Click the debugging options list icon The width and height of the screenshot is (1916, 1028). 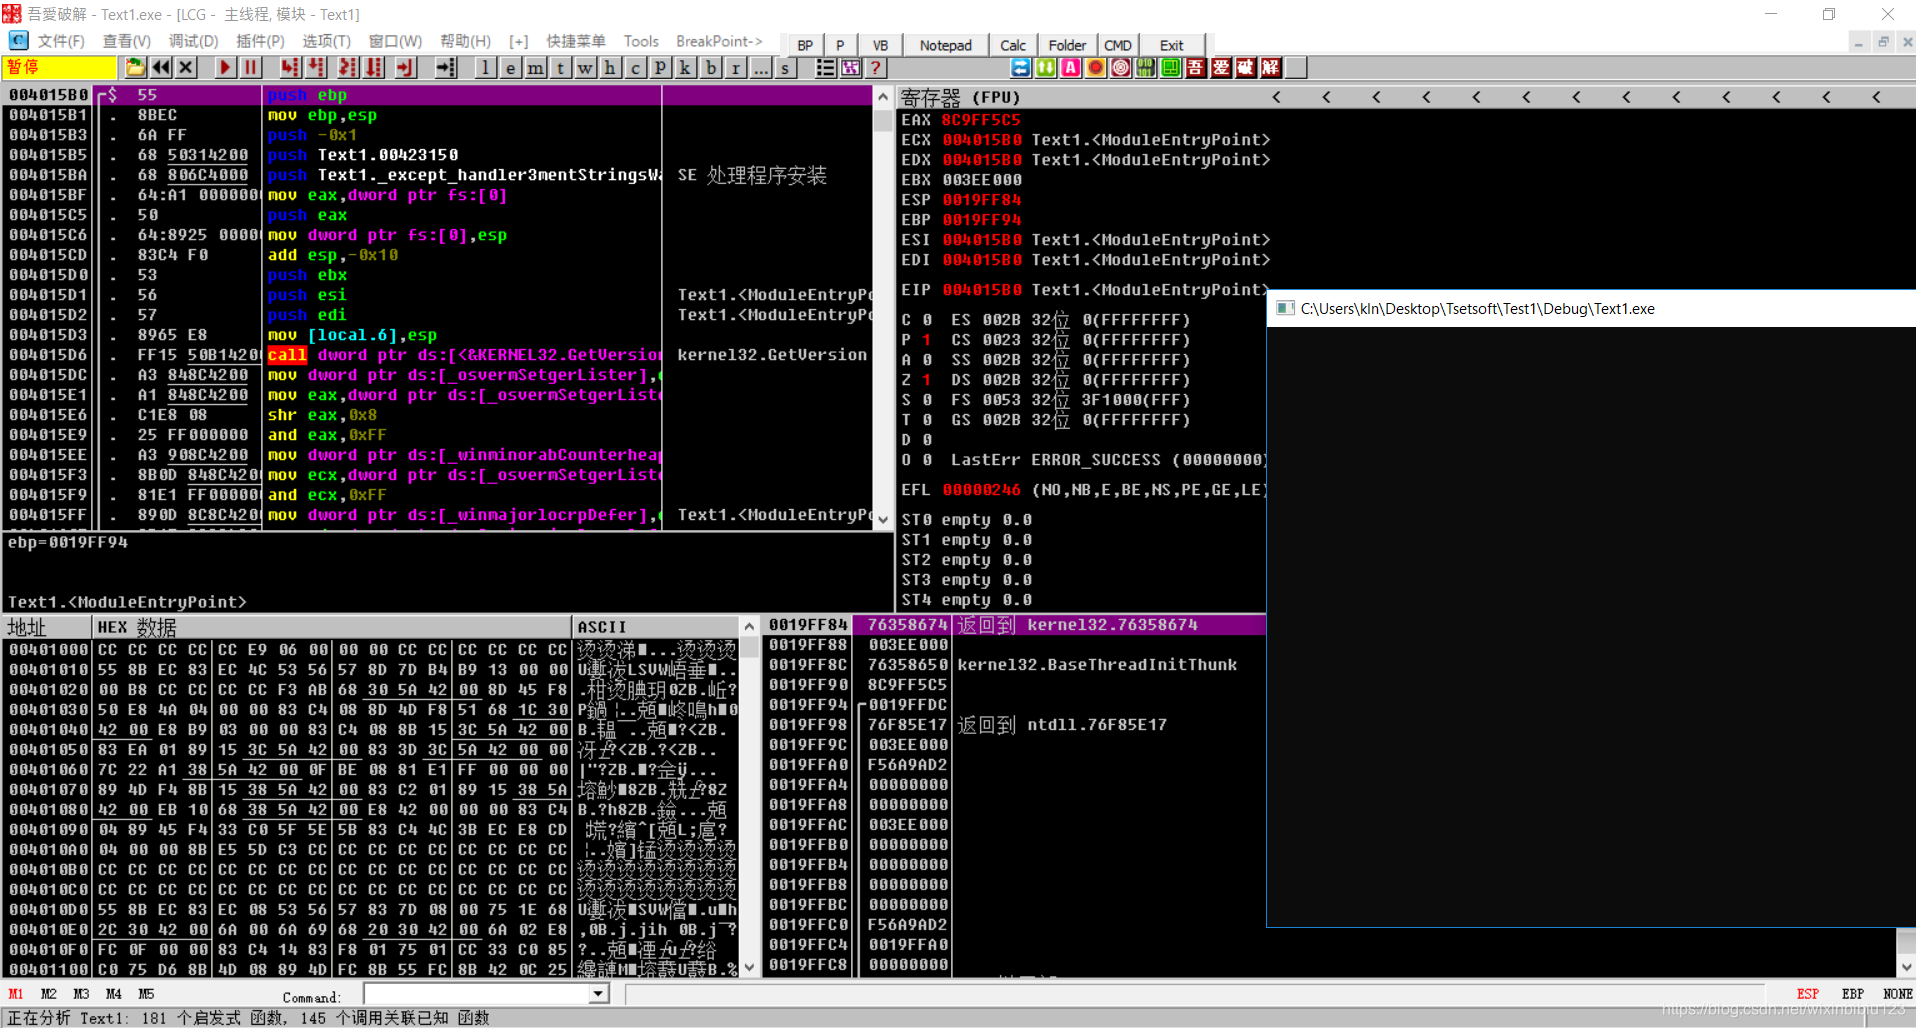(825, 67)
